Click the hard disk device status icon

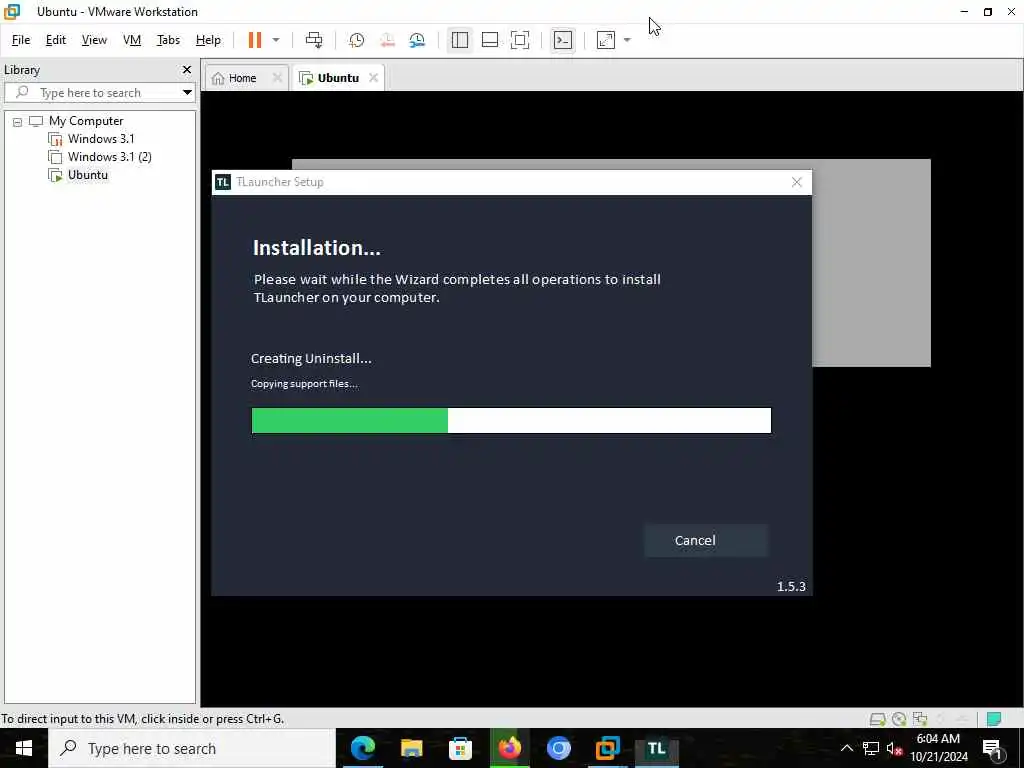pos(877,719)
